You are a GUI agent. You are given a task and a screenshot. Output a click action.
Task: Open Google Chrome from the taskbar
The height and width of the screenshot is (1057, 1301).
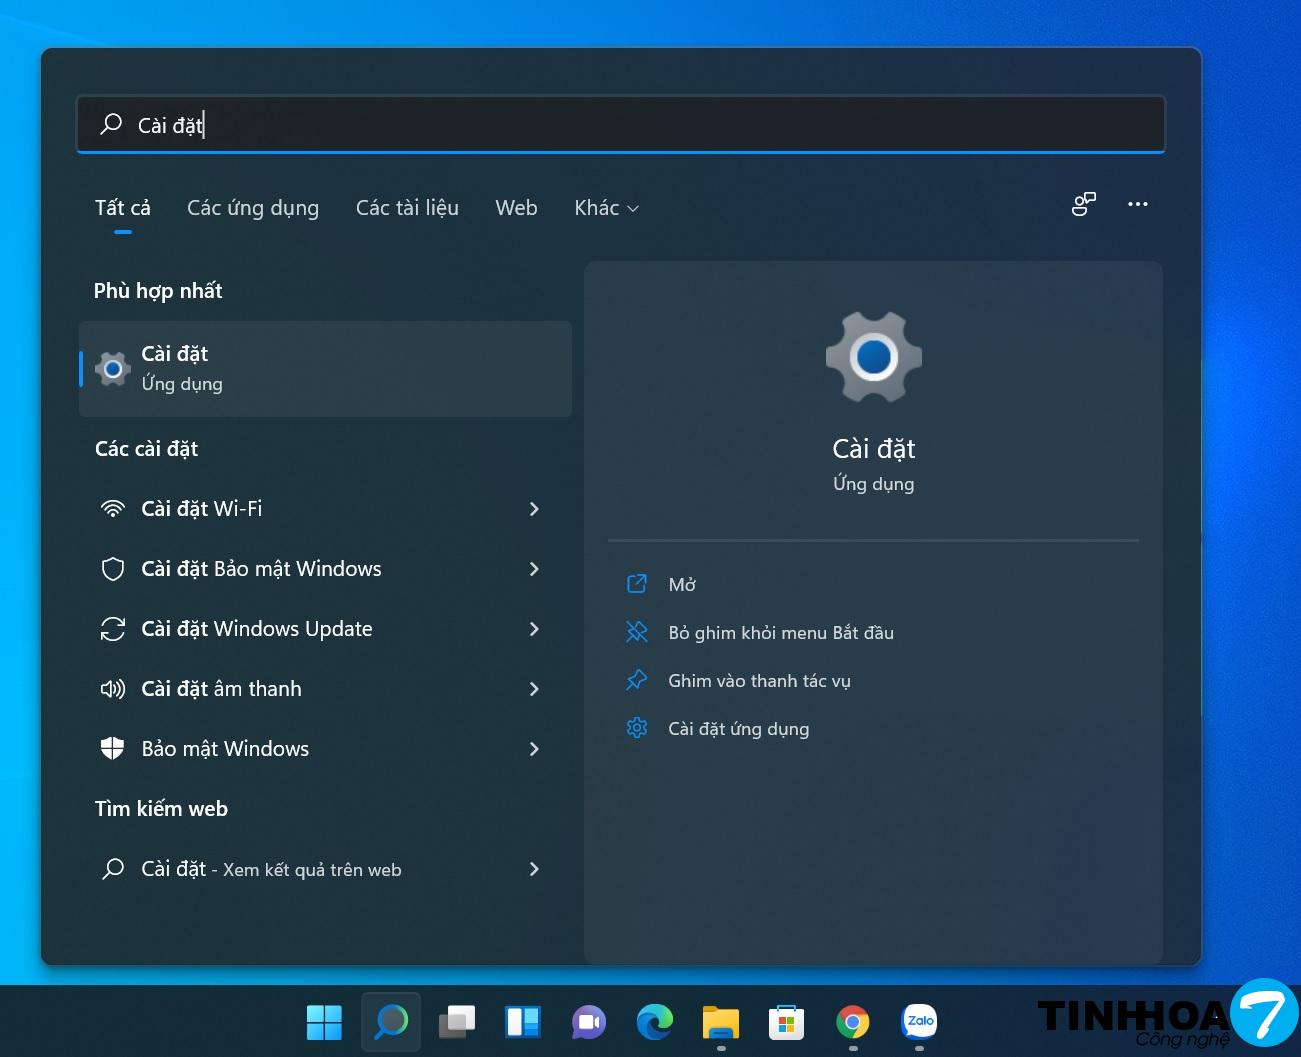click(853, 1022)
